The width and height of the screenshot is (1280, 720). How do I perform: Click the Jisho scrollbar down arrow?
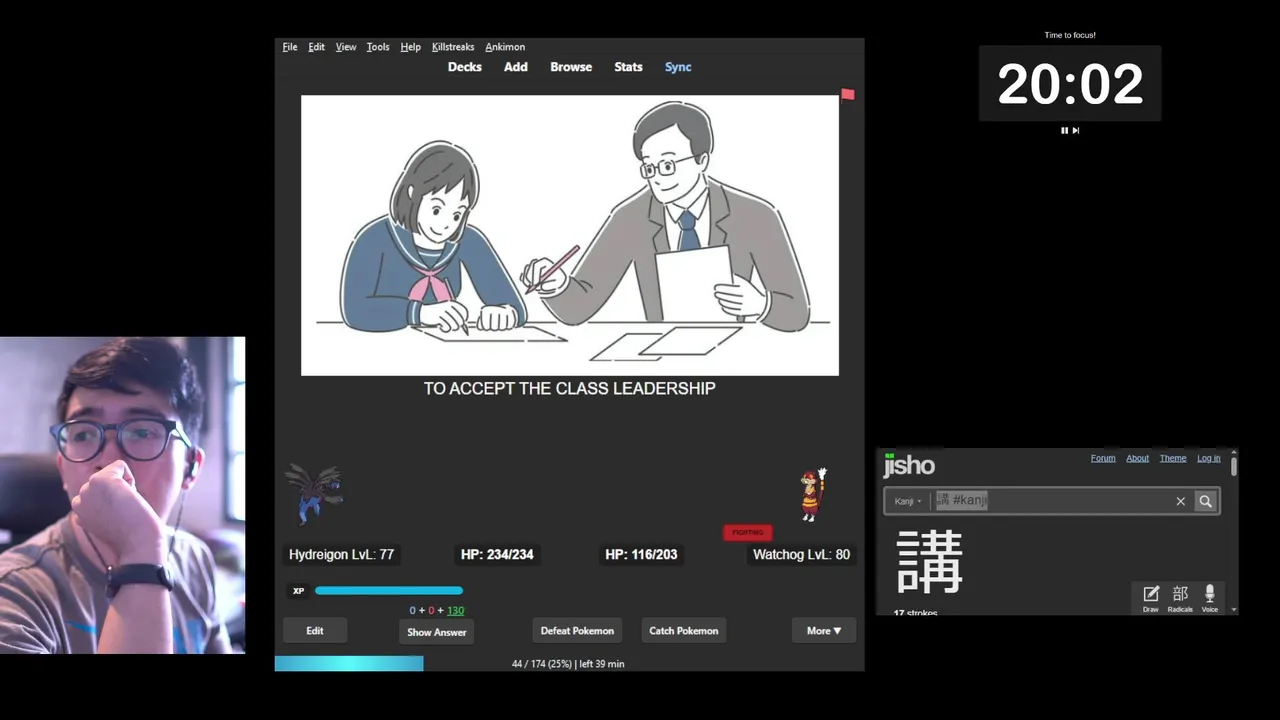point(1234,609)
